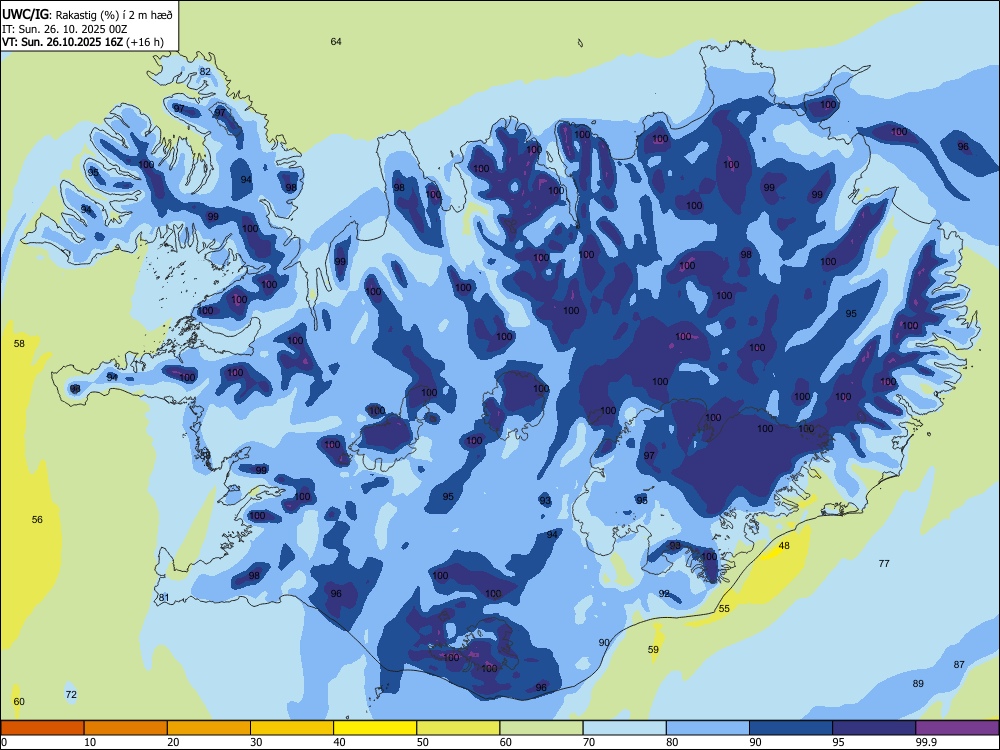
Task: Click the '40' legend tick label
Action: 339,742
